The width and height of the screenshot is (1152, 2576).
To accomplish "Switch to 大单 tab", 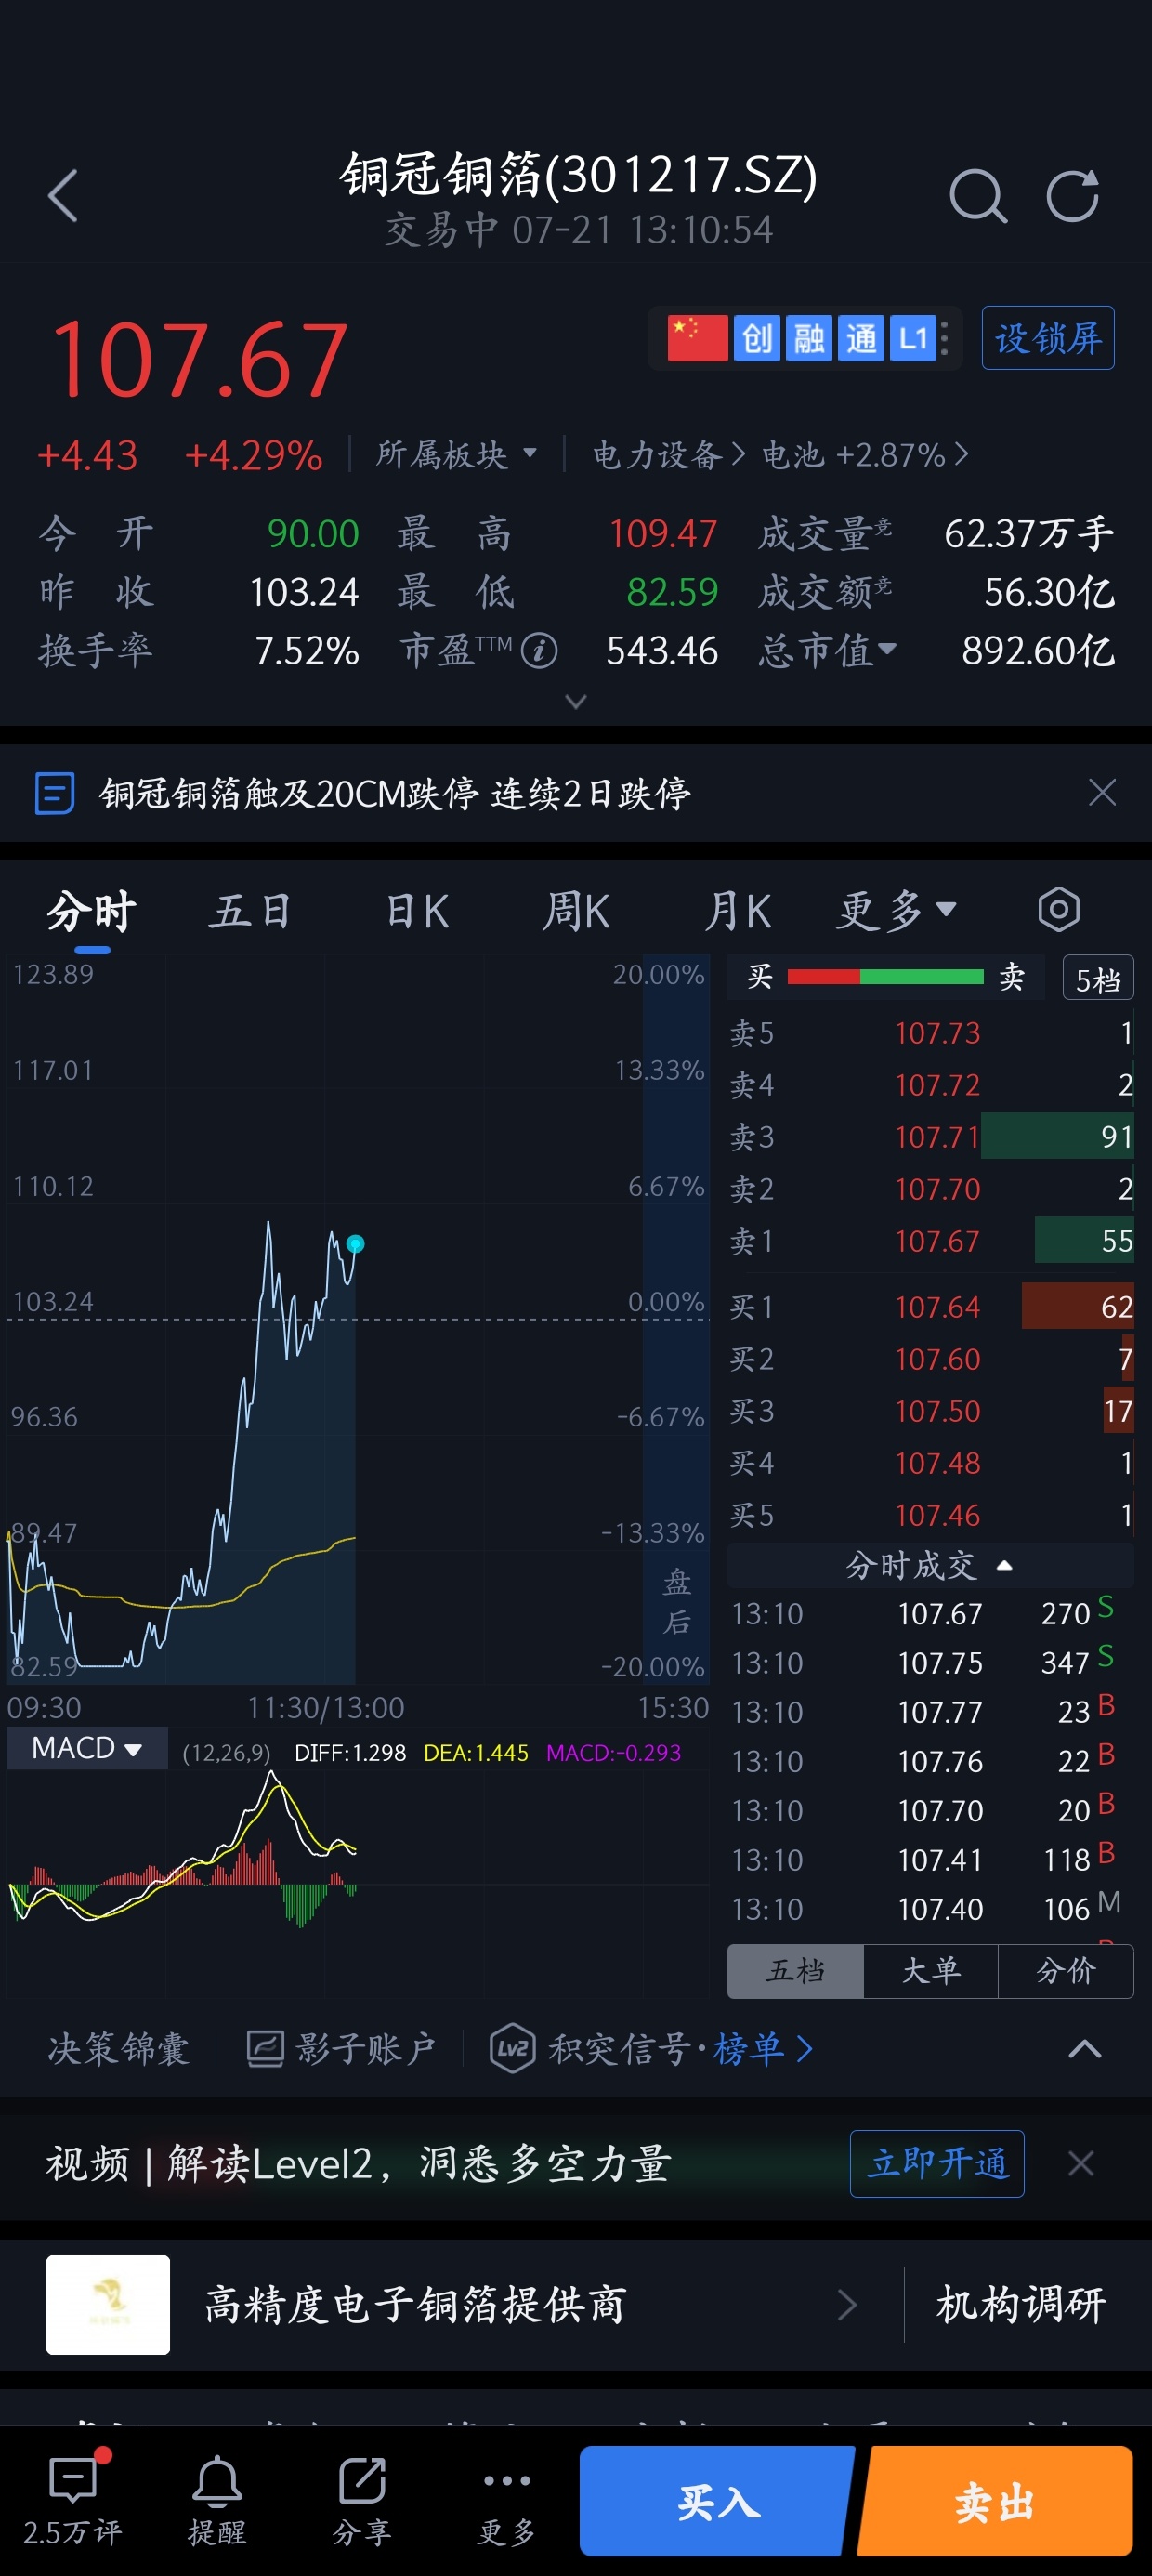I will pos(930,1971).
